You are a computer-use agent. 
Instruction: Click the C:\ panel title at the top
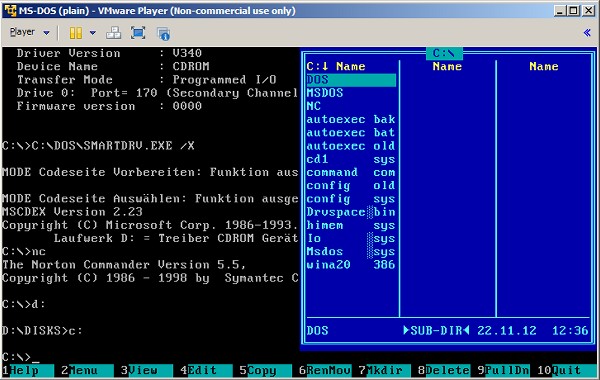444,53
